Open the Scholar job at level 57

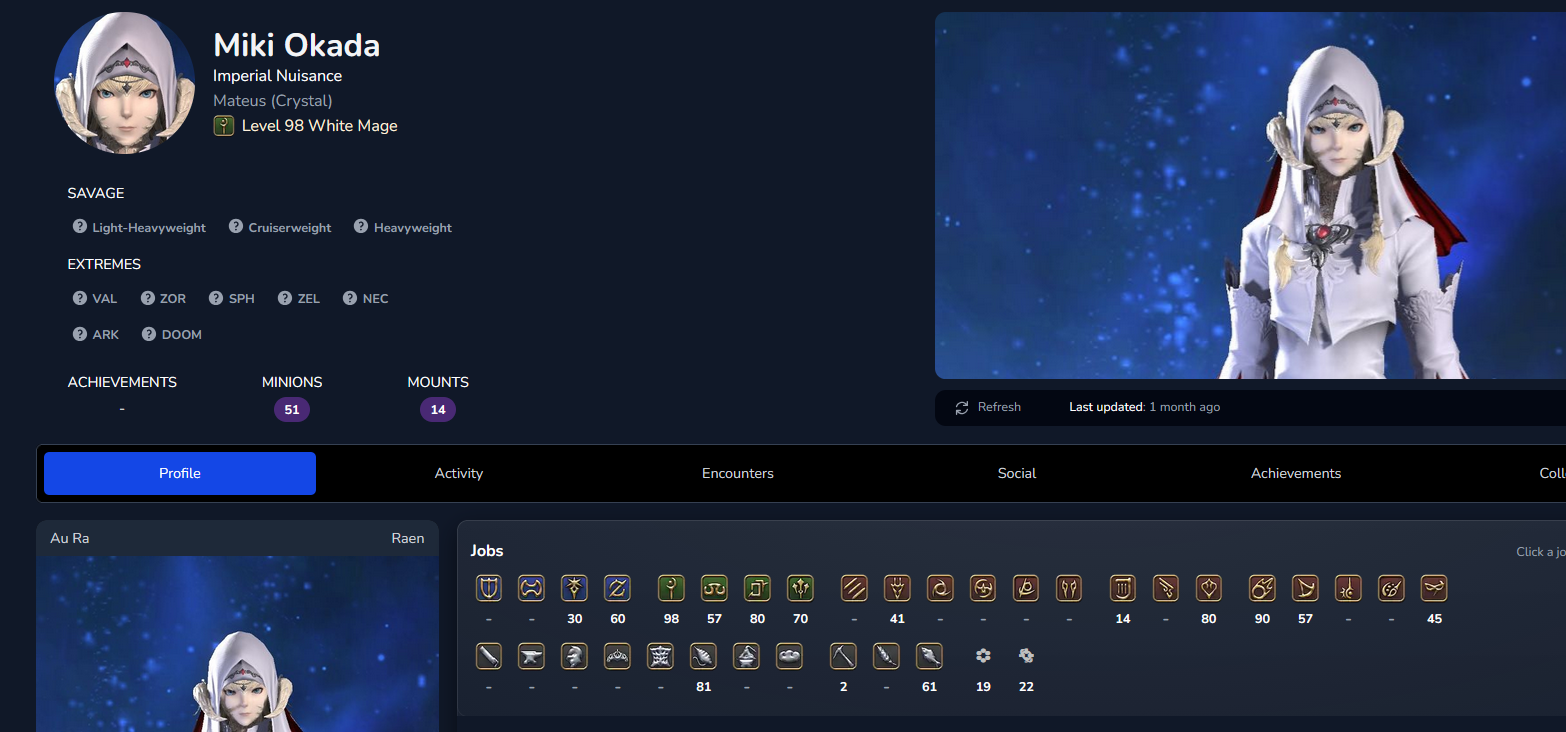point(714,588)
